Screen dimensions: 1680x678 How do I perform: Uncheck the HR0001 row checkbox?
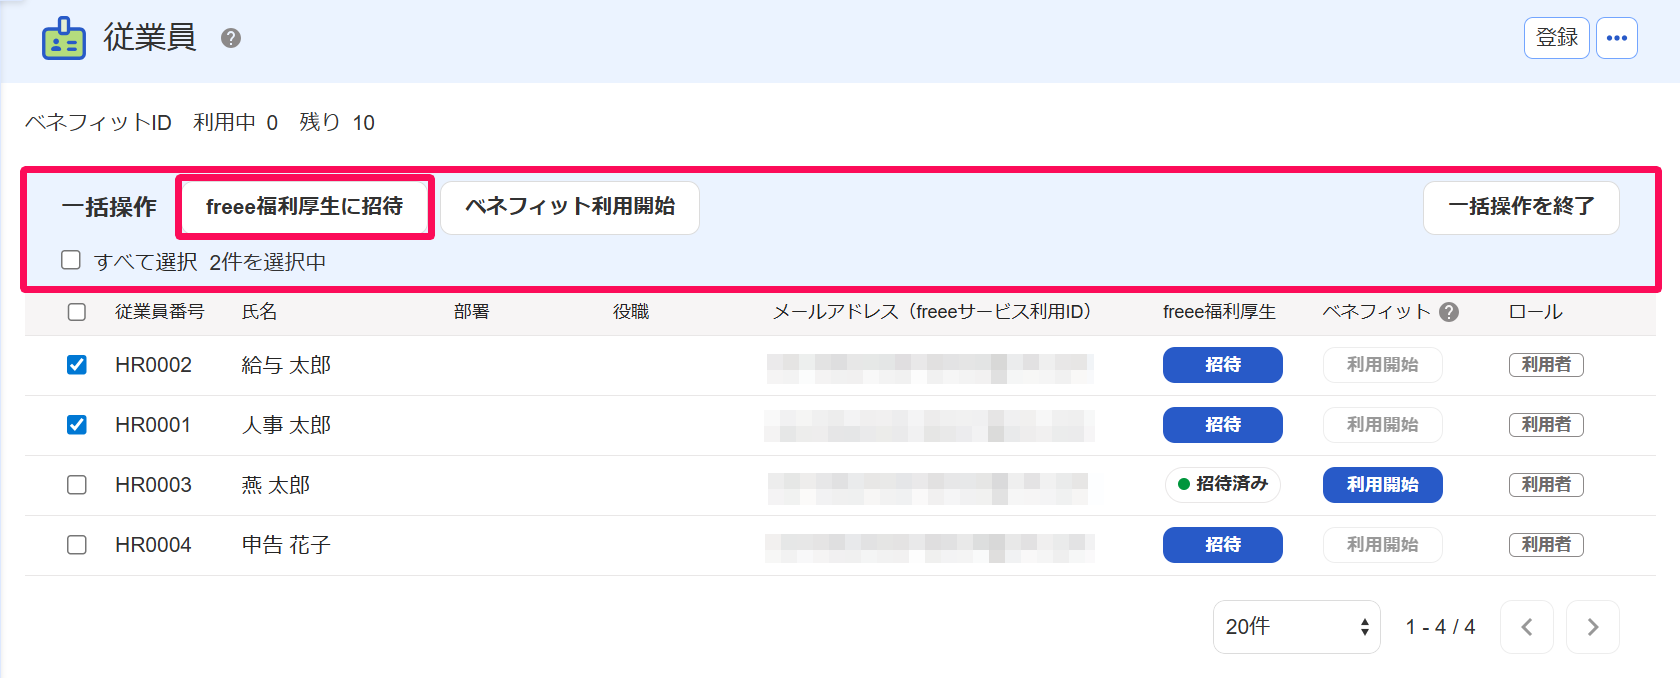click(x=77, y=425)
